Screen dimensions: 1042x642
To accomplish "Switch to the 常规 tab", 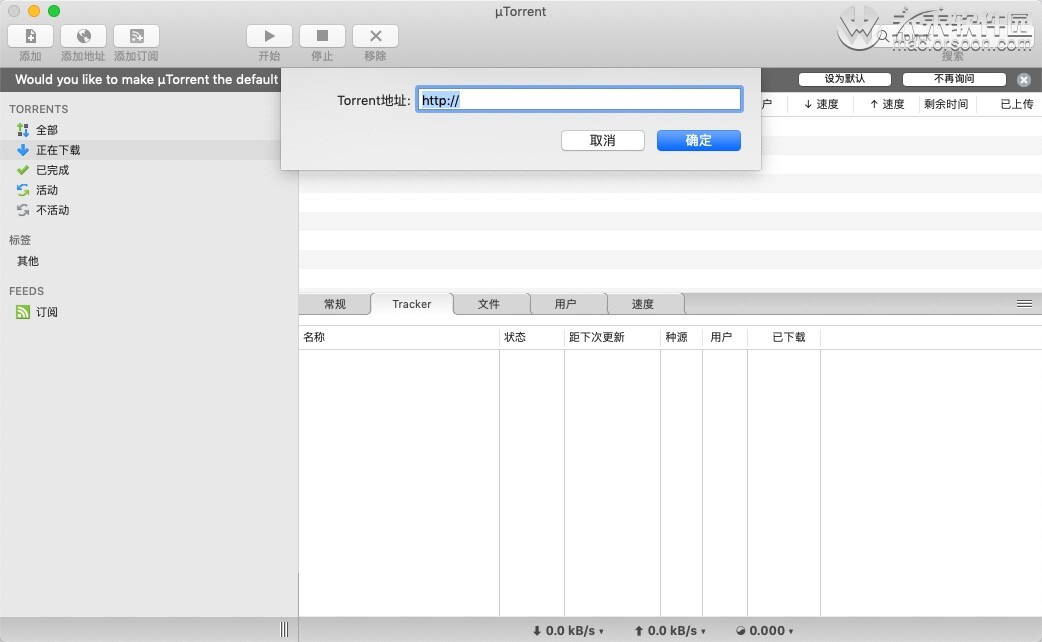I will [x=334, y=304].
